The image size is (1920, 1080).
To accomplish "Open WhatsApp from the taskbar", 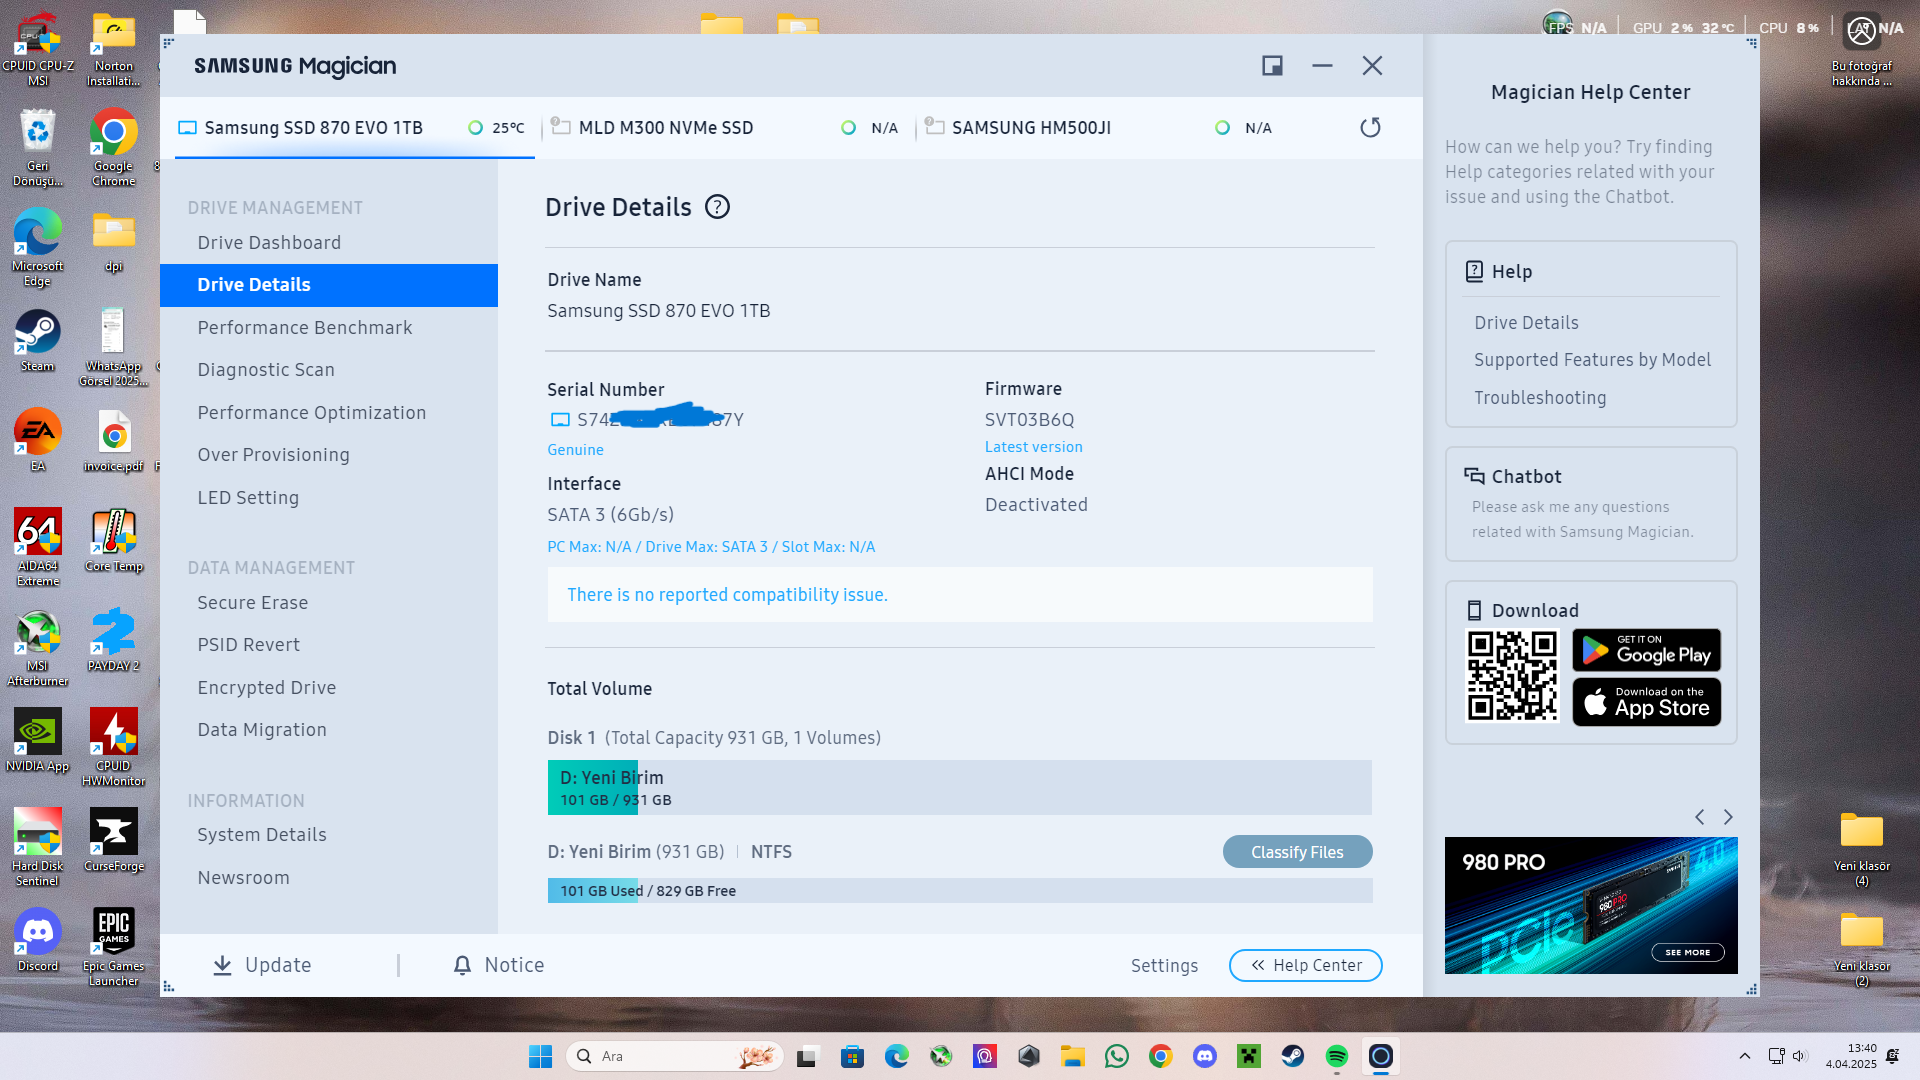I will click(1117, 1056).
